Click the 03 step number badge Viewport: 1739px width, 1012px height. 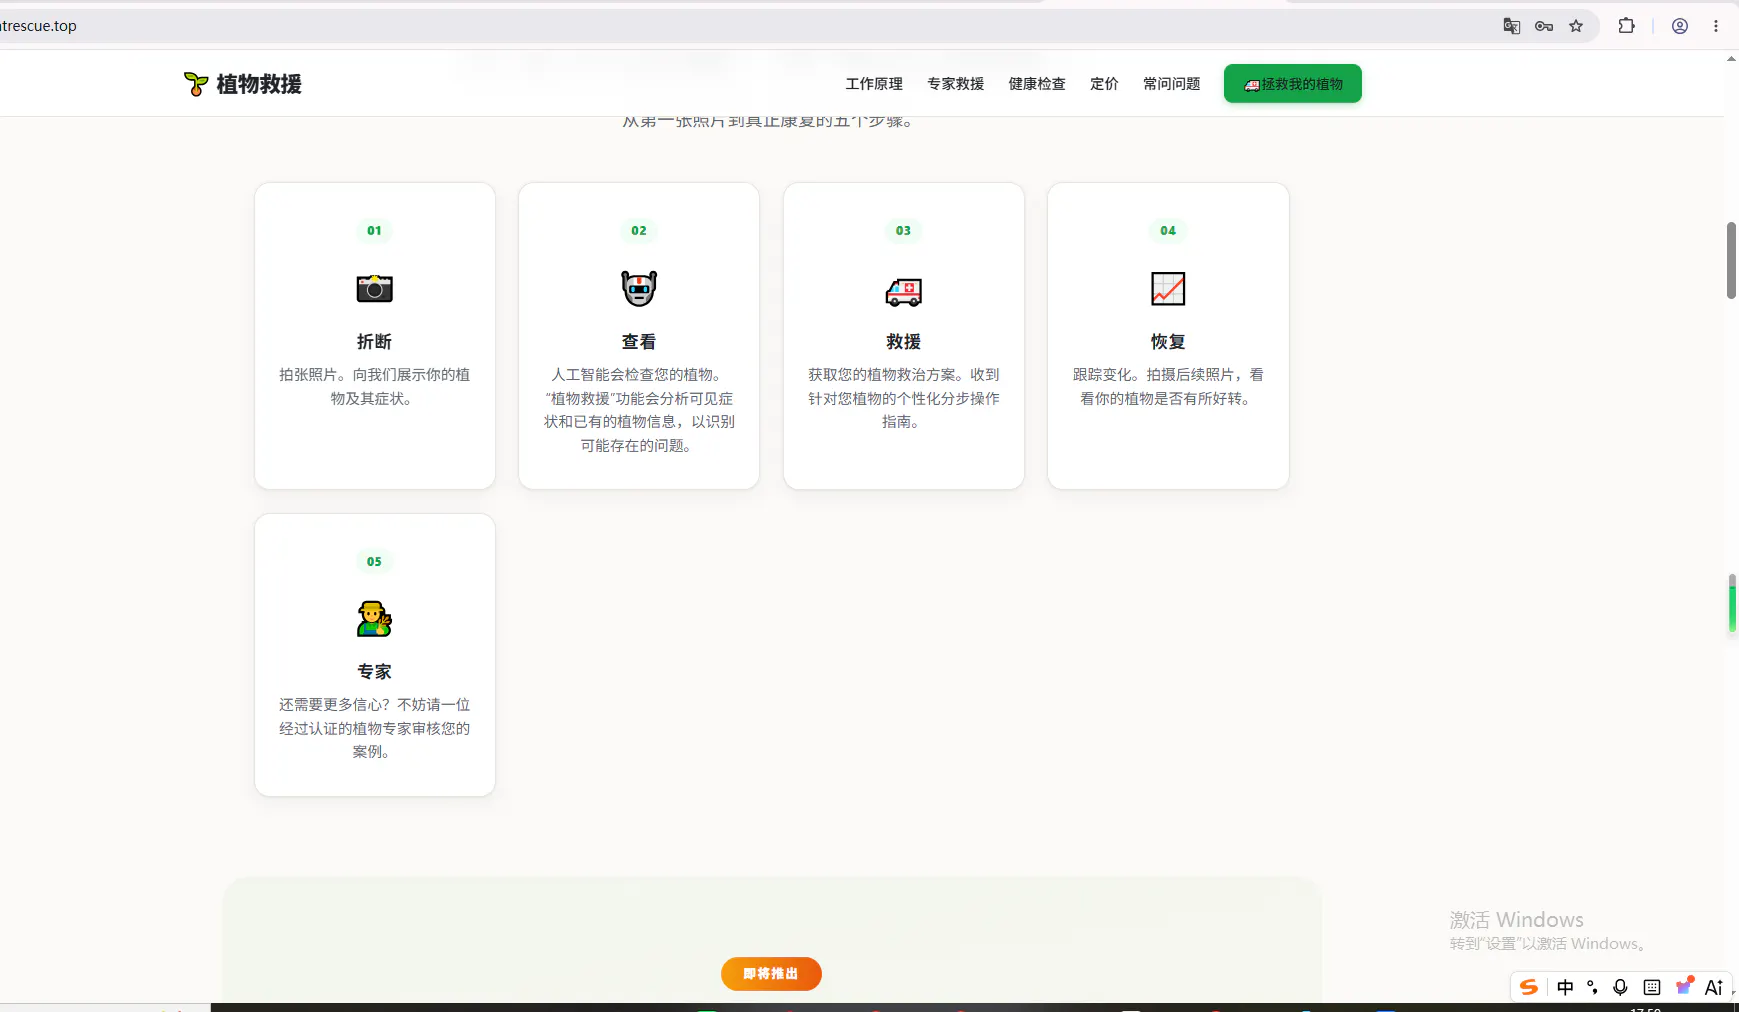[904, 231]
